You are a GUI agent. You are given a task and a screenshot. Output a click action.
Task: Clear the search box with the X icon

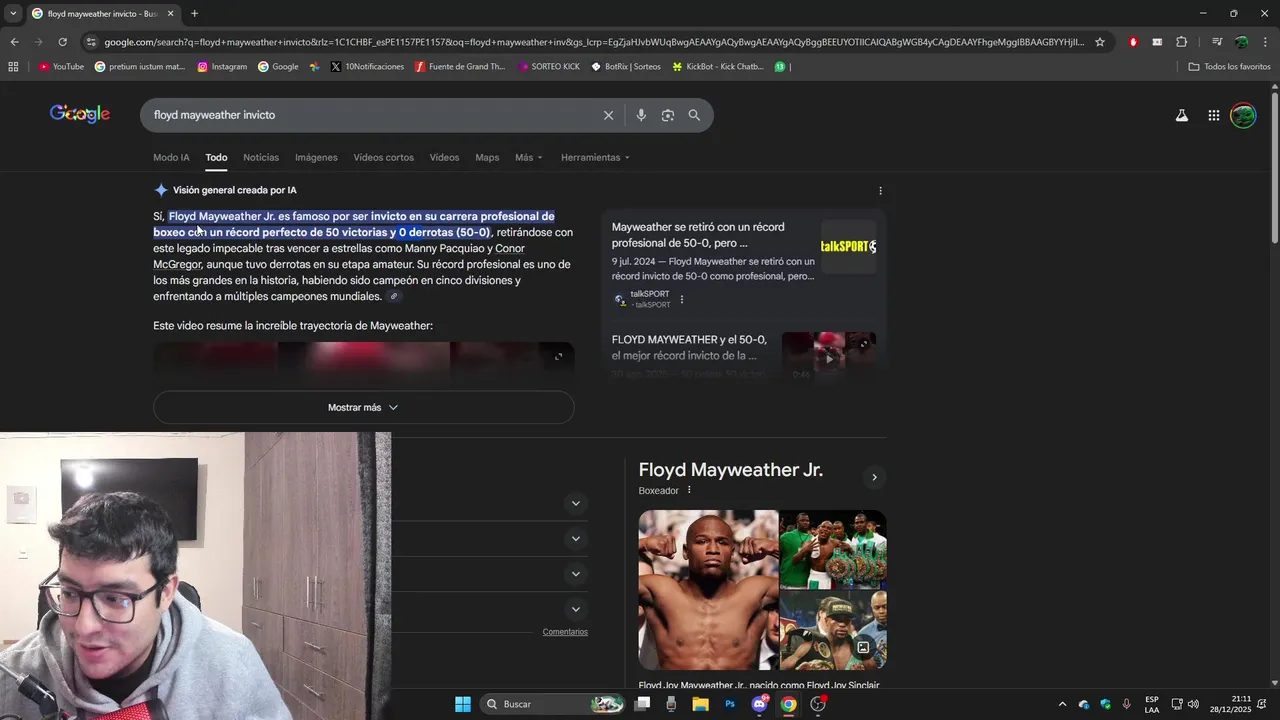point(608,115)
